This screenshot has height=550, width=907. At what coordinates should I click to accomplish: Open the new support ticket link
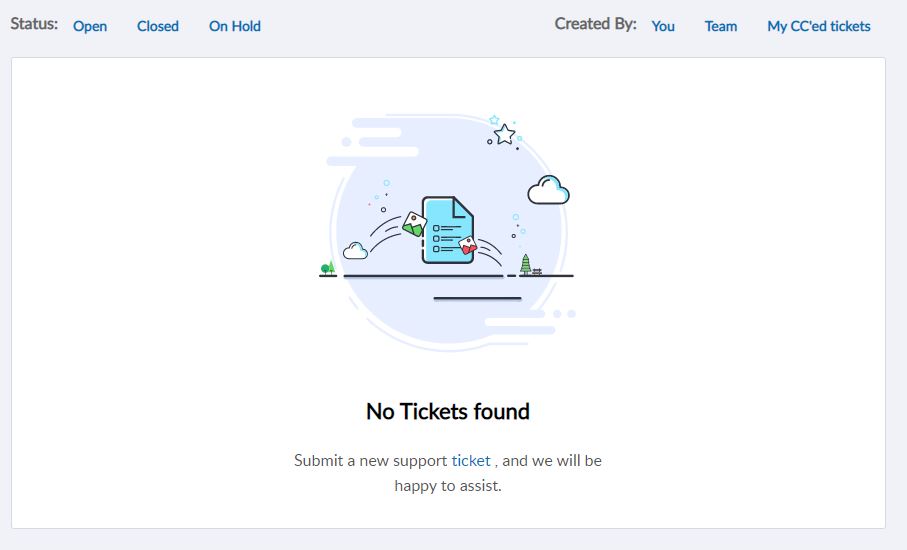(471, 460)
